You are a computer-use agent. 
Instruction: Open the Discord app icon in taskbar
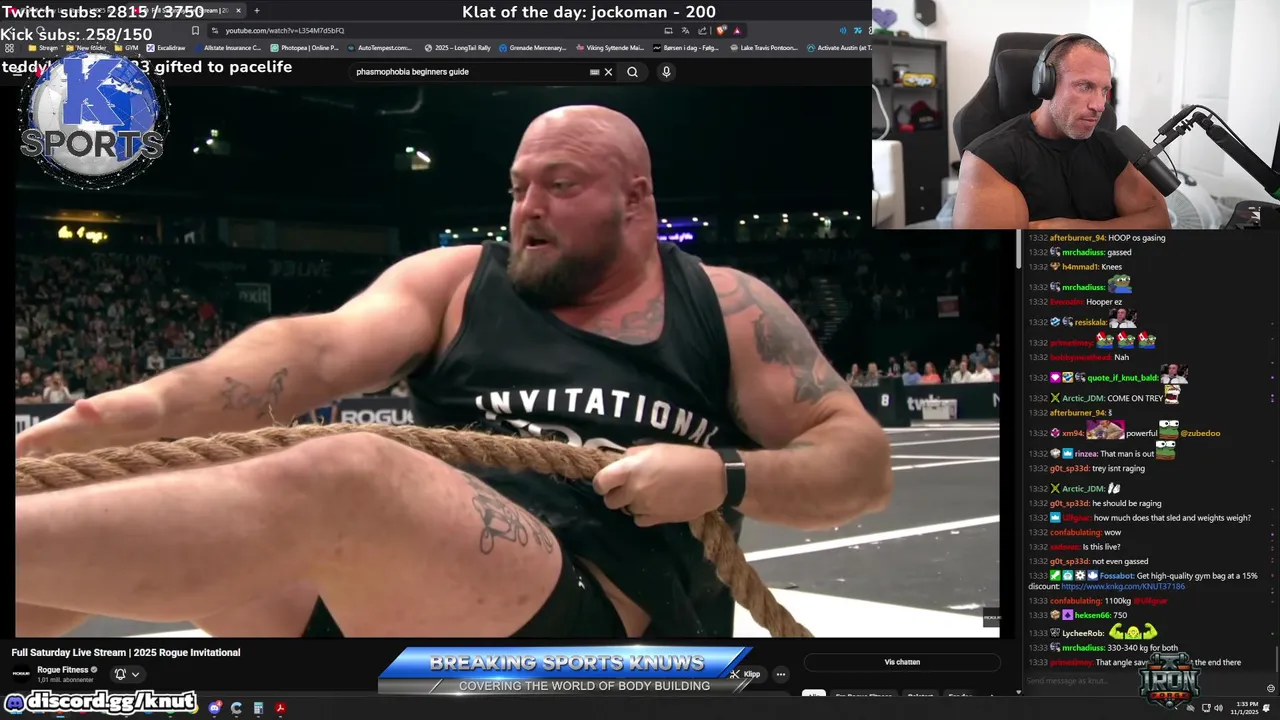click(x=214, y=708)
